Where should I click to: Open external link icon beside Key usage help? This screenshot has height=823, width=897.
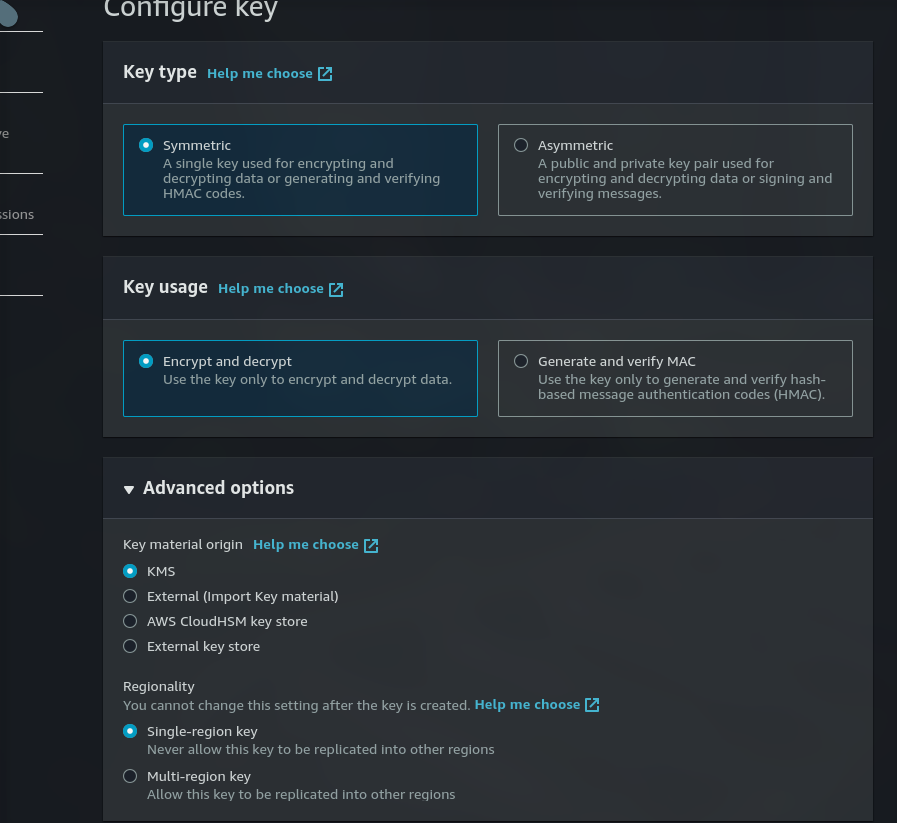(x=336, y=289)
